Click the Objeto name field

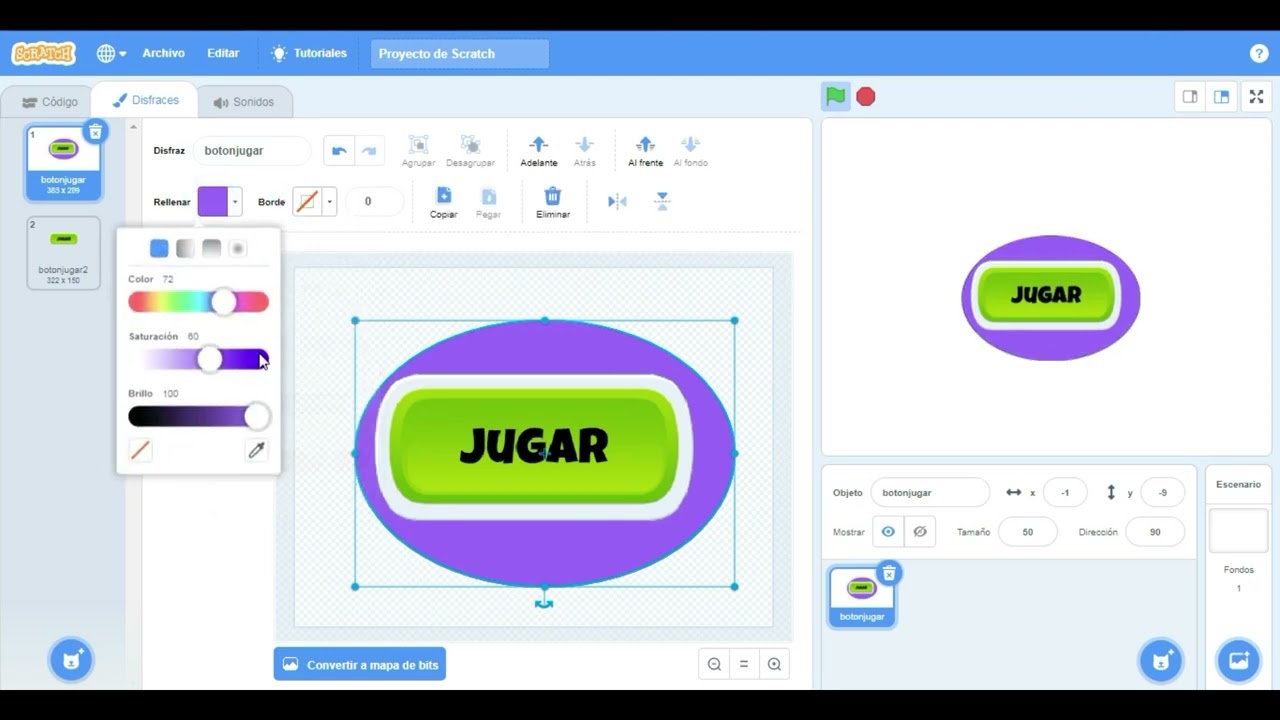pos(930,493)
